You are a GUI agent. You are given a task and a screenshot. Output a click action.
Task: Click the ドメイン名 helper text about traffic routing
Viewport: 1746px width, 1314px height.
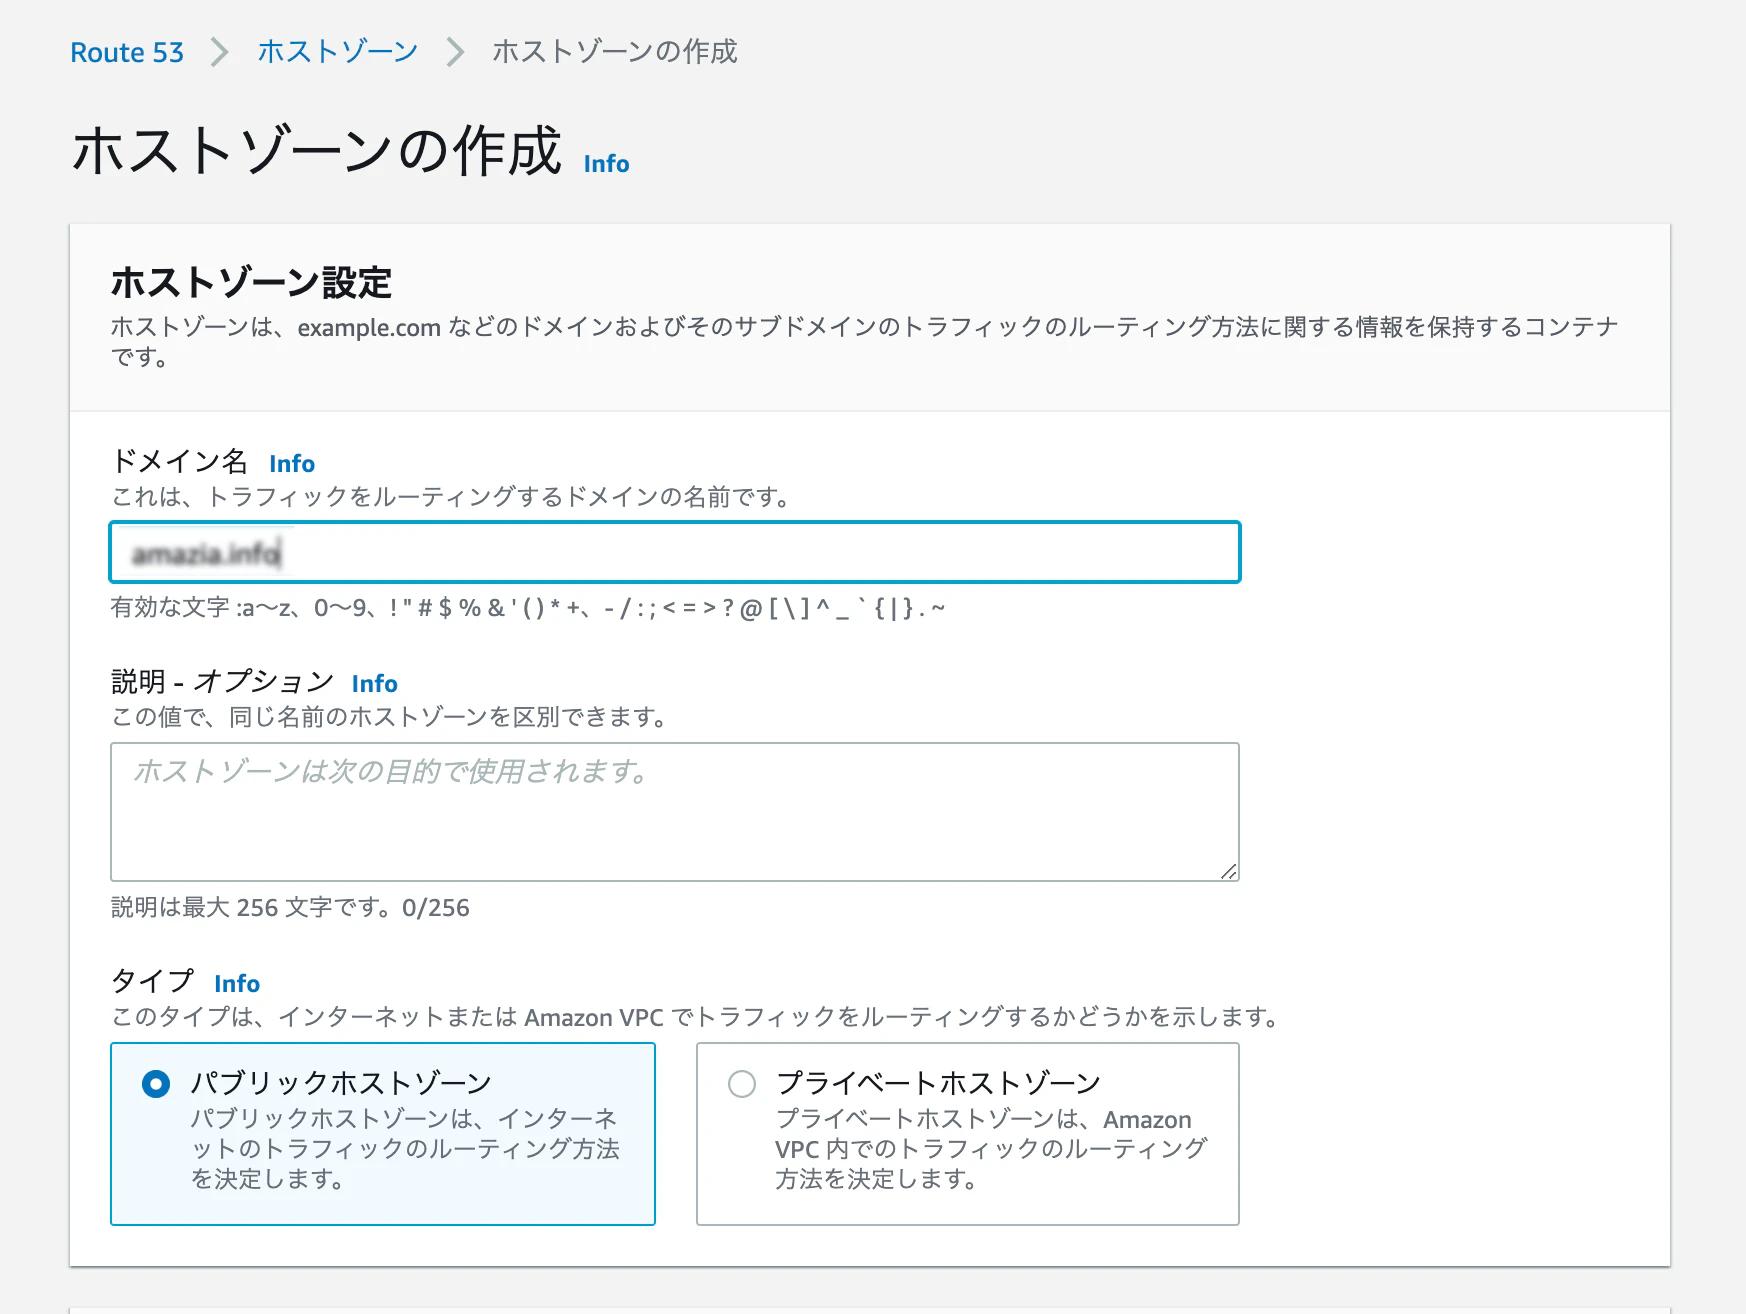tap(451, 497)
